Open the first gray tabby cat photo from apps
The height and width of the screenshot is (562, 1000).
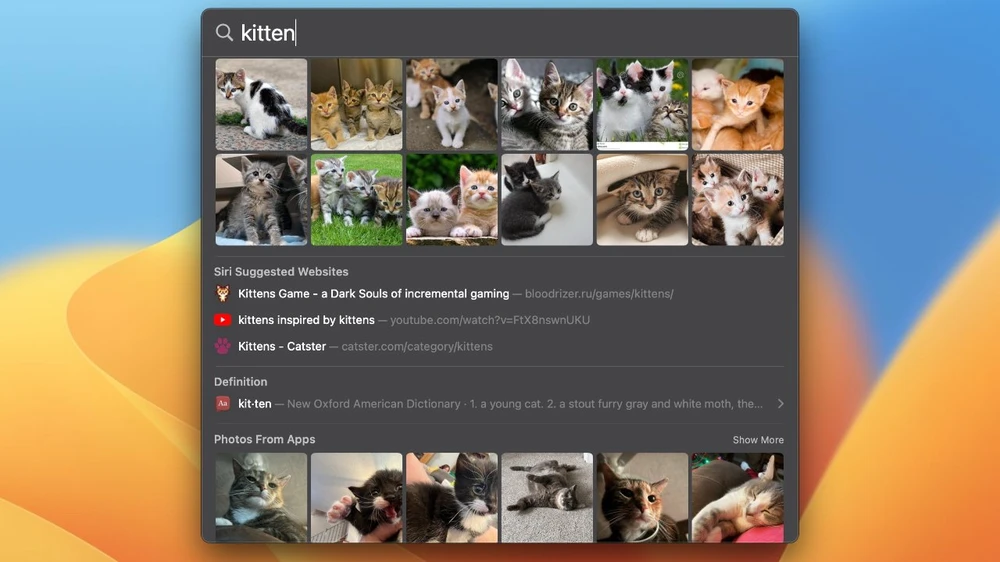point(261,497)
